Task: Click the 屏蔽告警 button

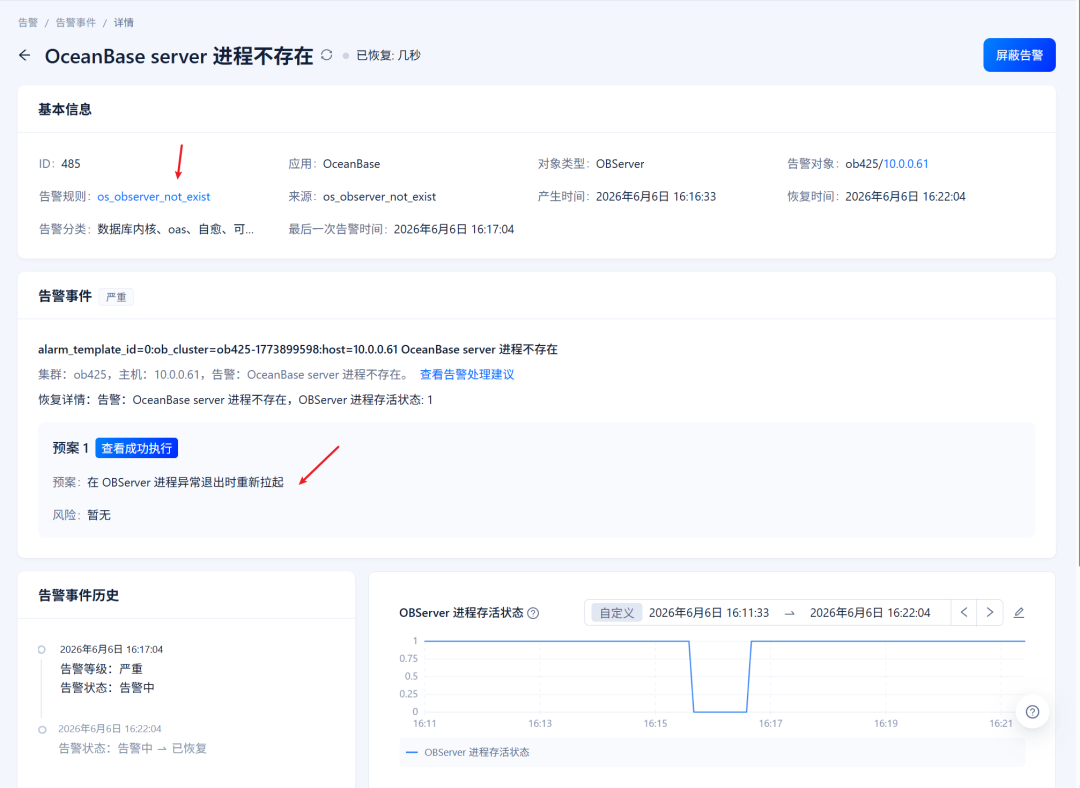Action: (1019, 55)
